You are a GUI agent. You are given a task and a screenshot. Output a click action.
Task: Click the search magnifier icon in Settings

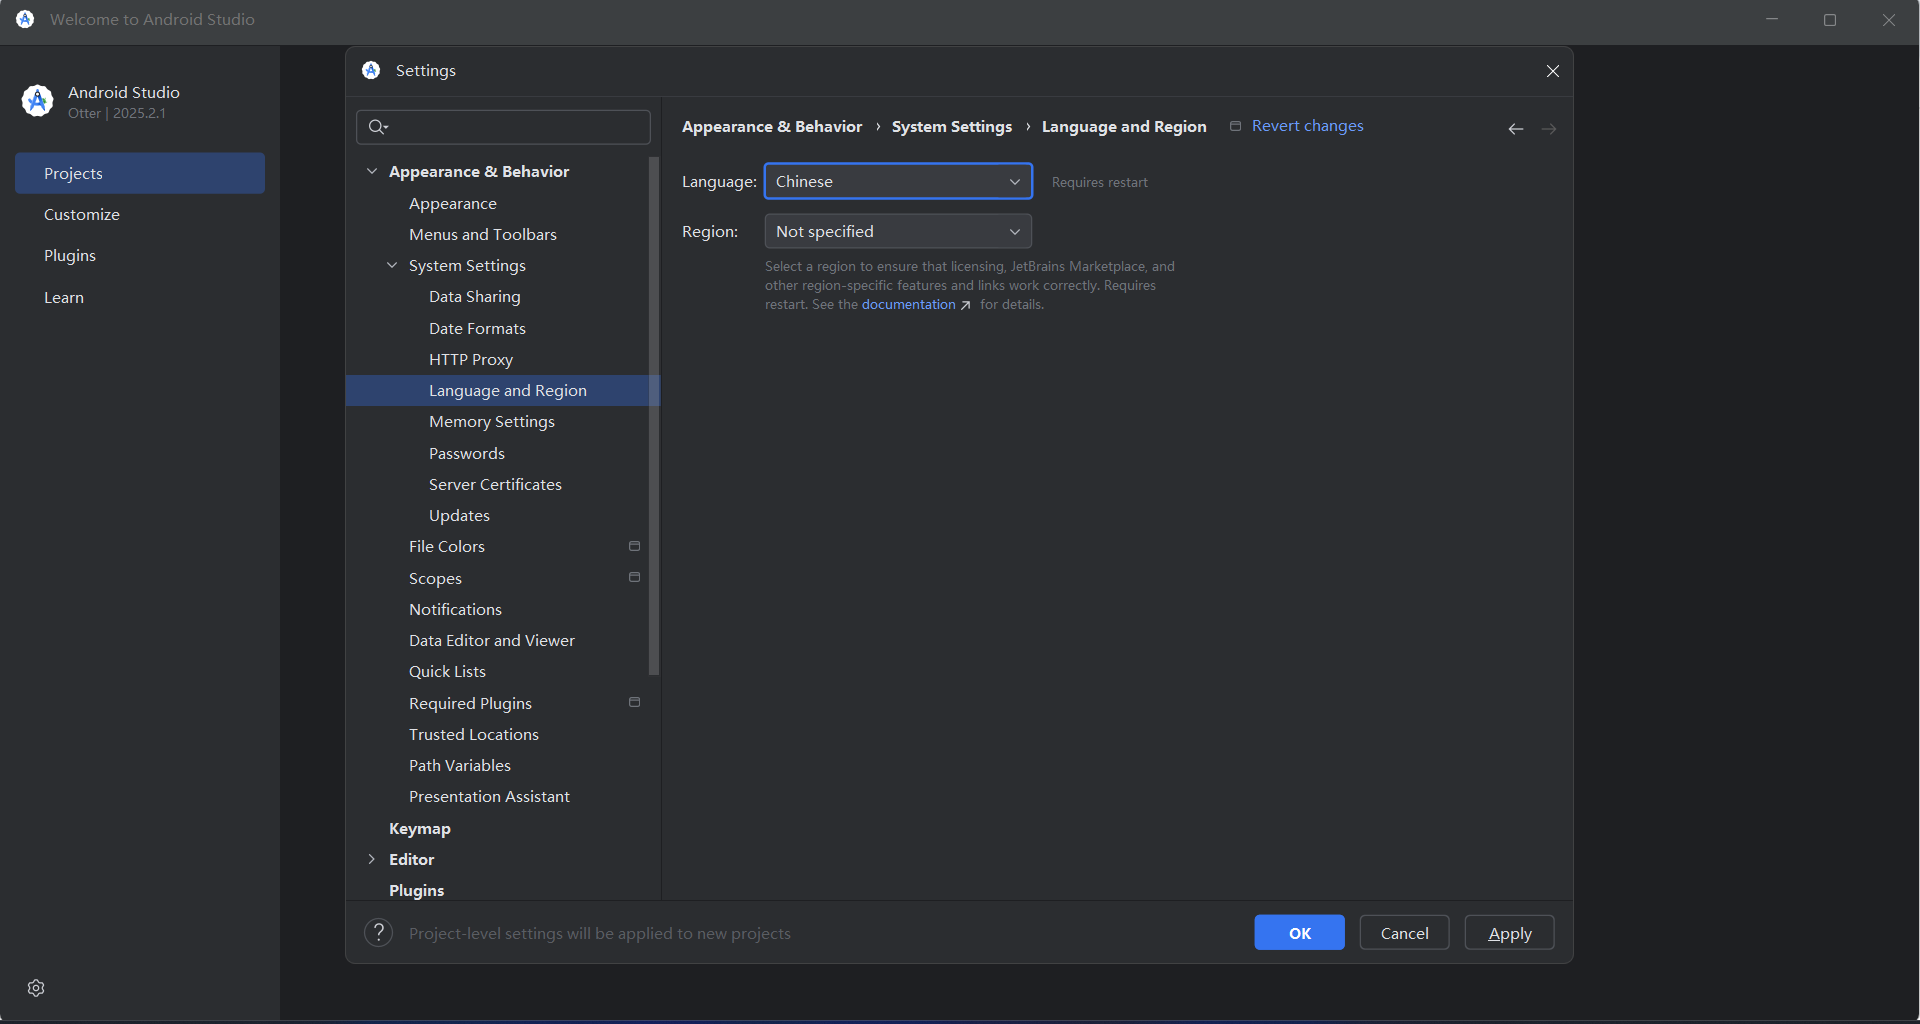(x=377, y=127)
